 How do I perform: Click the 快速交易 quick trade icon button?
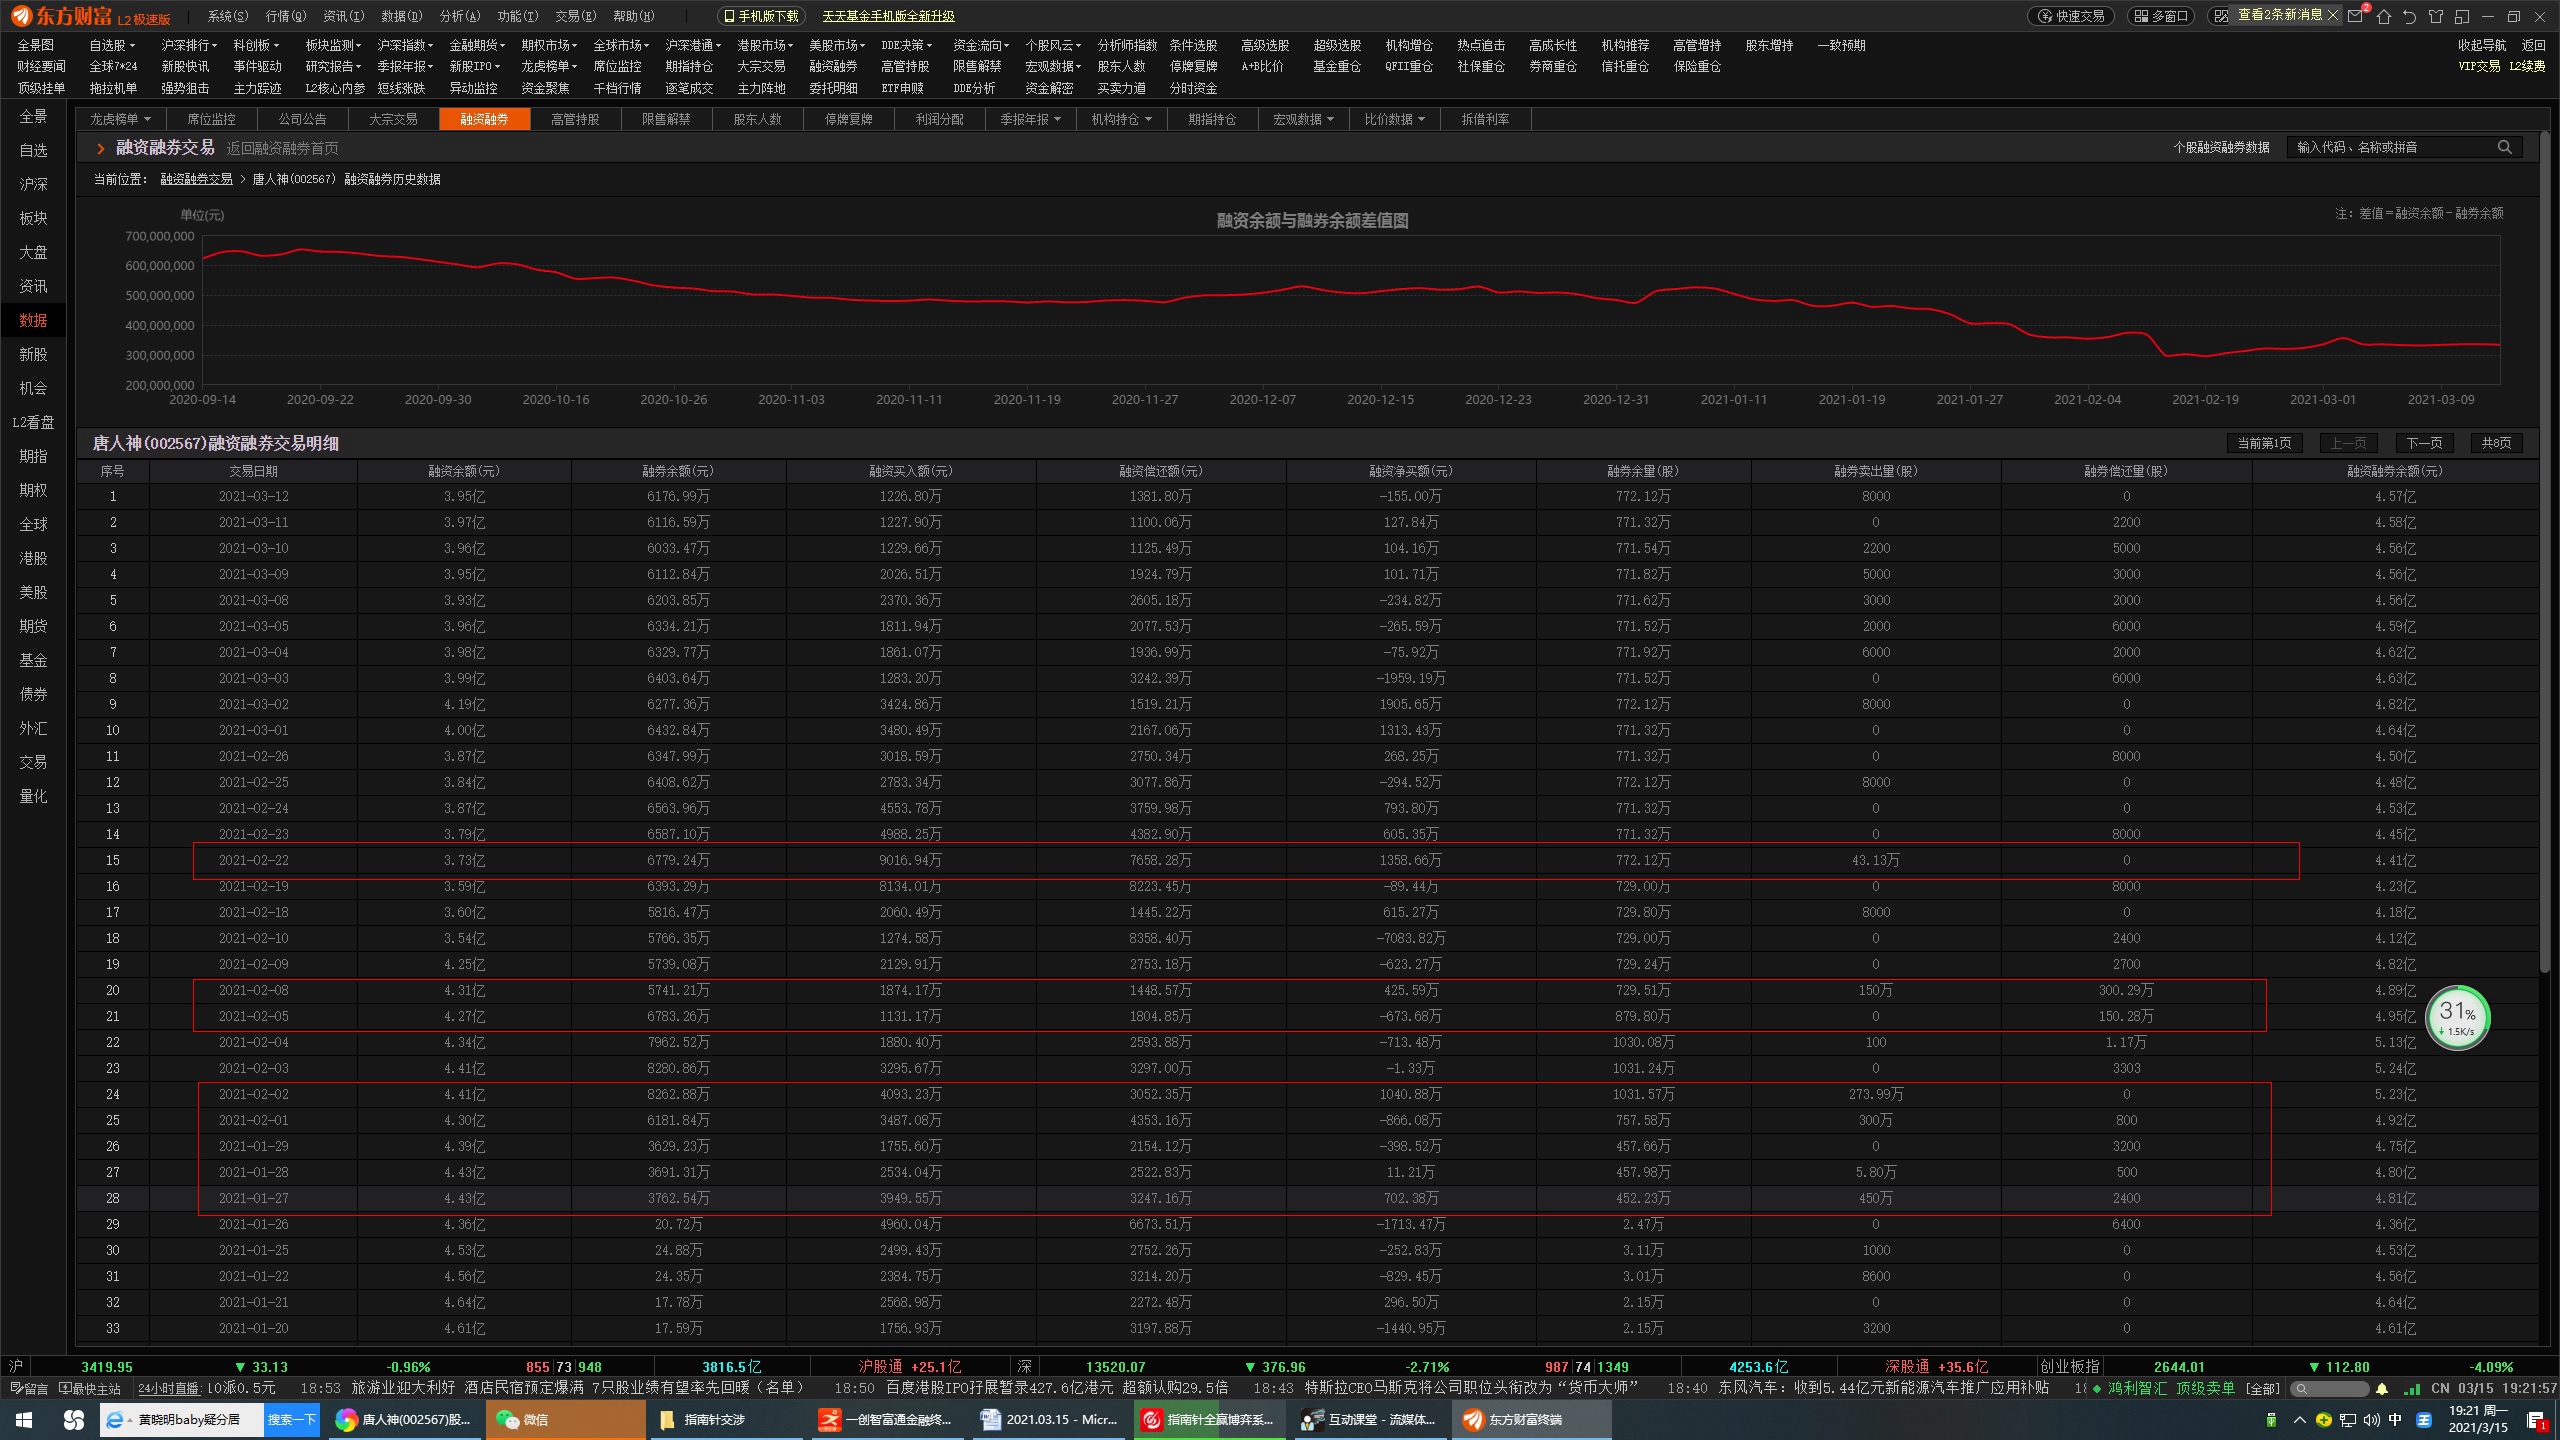[x=2071, y=16]
